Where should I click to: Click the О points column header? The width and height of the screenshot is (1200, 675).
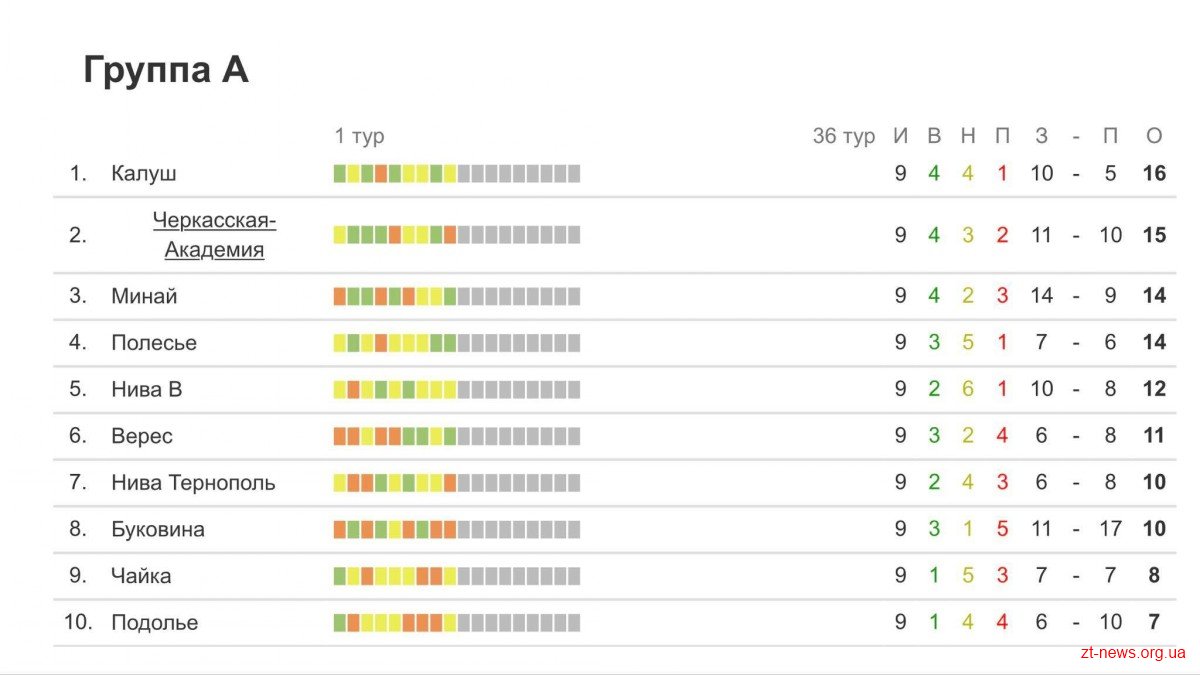(1154, 136)
